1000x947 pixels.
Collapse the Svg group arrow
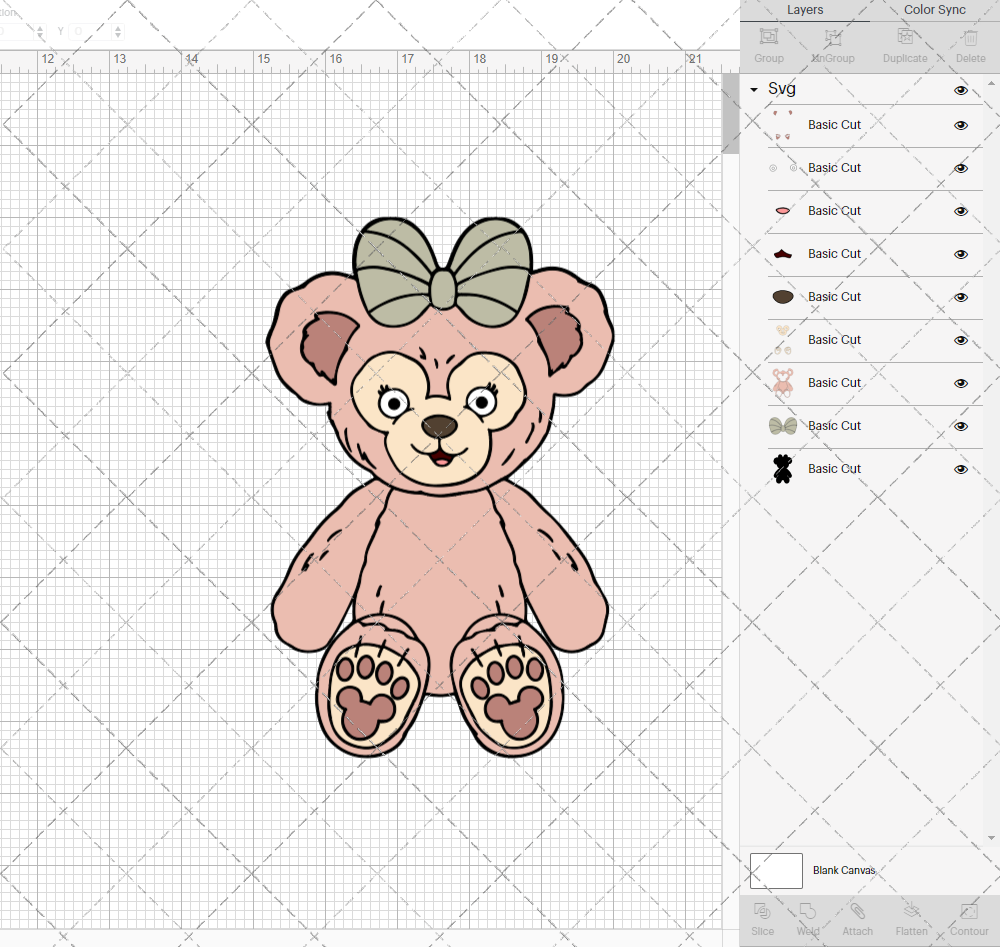[754, 90]
